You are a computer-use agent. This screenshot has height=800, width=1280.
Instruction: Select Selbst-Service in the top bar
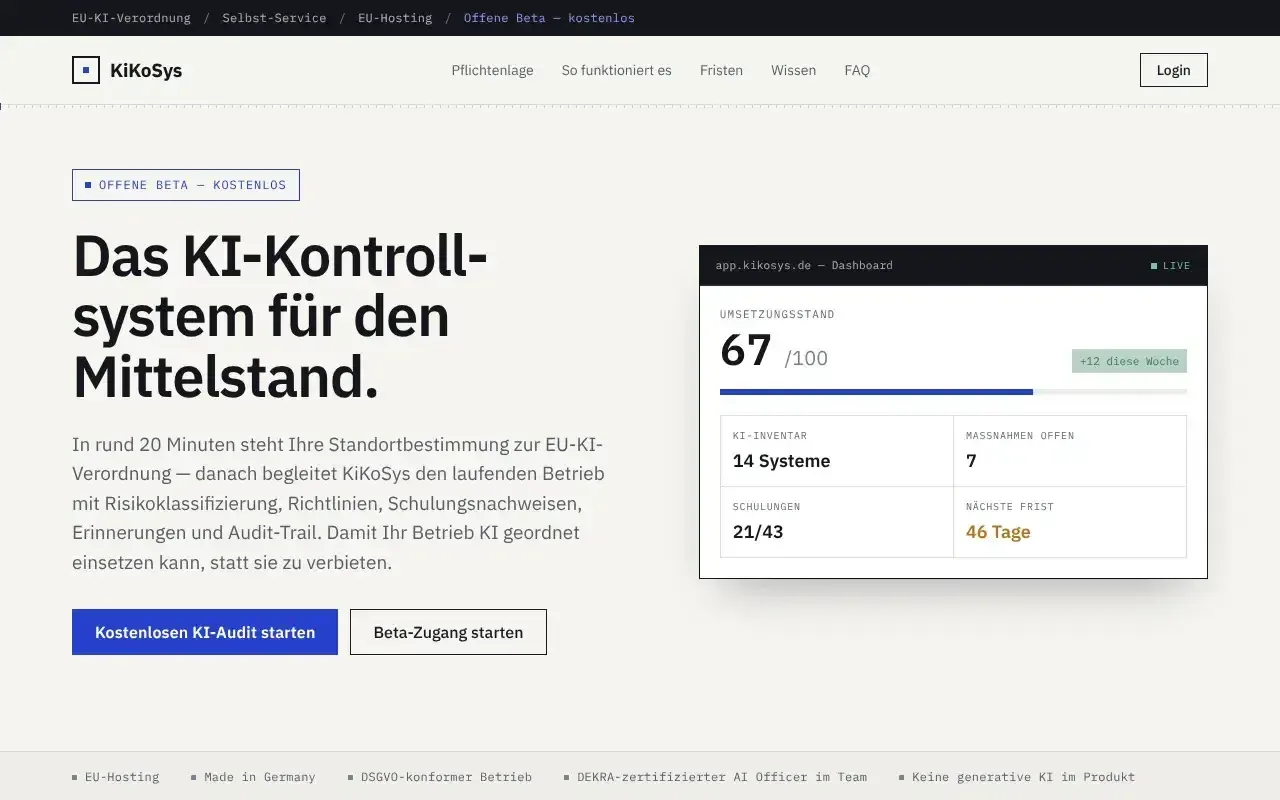(274, 18)
